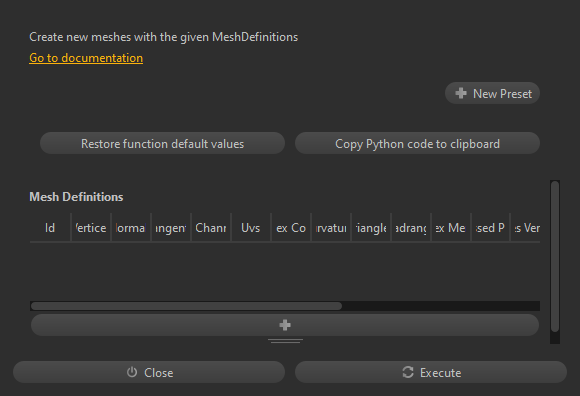Open the Go to documentation link
This screenshot has height=396, width=580.
pyautogui.click(x=86, y=58)
